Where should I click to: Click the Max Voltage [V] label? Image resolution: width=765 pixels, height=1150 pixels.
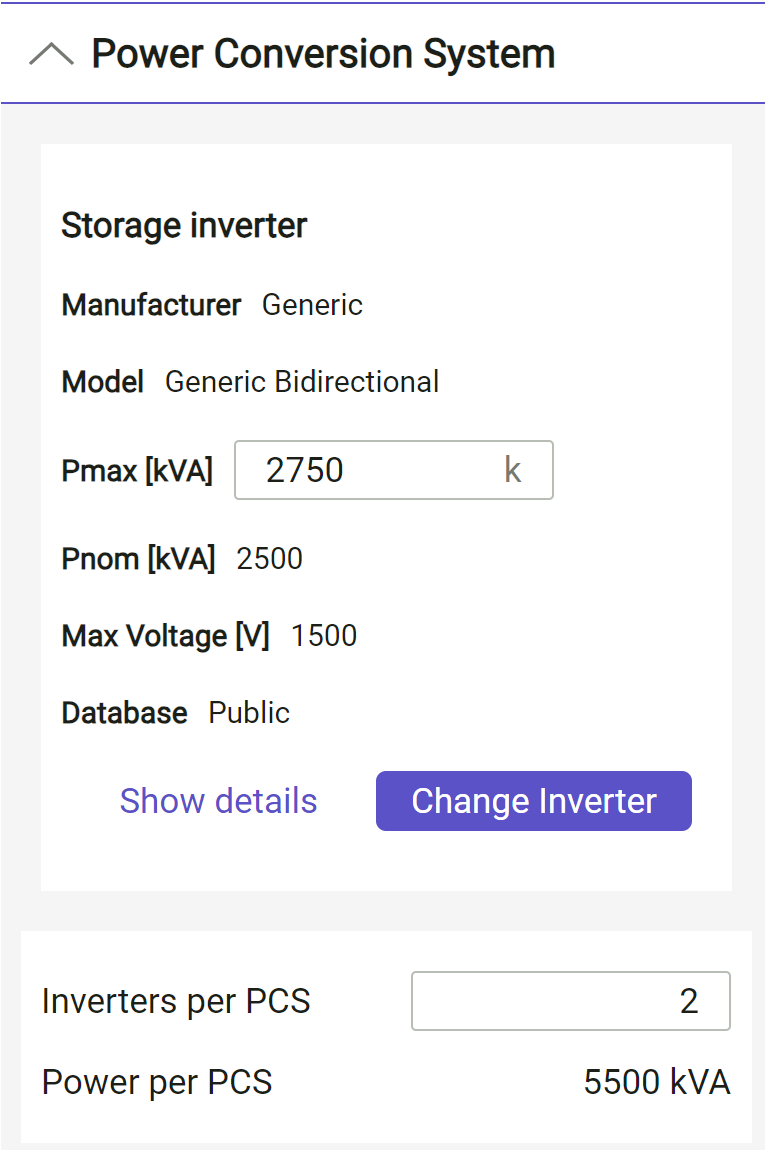[x=165, y=636]
